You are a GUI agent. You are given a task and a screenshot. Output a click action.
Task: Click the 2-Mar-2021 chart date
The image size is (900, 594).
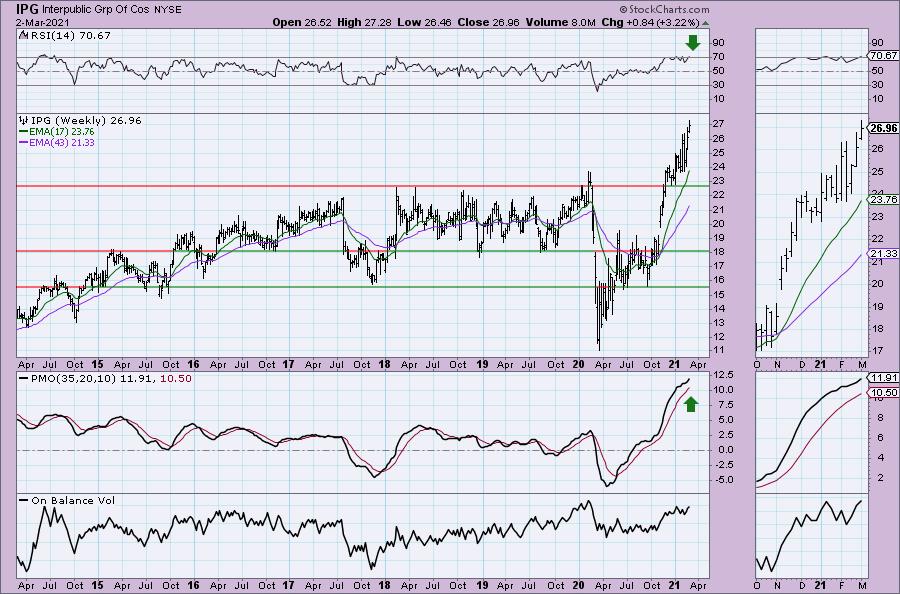click(x=44, y=23)
